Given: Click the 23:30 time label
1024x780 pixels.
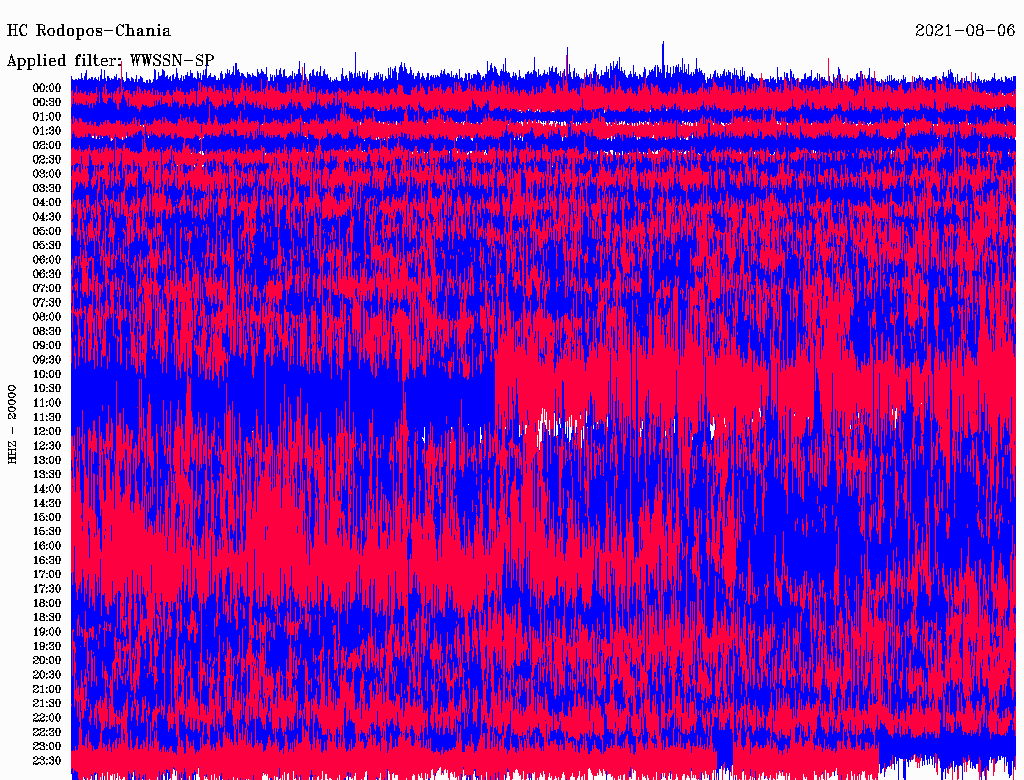Looking at the screenshot, I should (47, 760).
